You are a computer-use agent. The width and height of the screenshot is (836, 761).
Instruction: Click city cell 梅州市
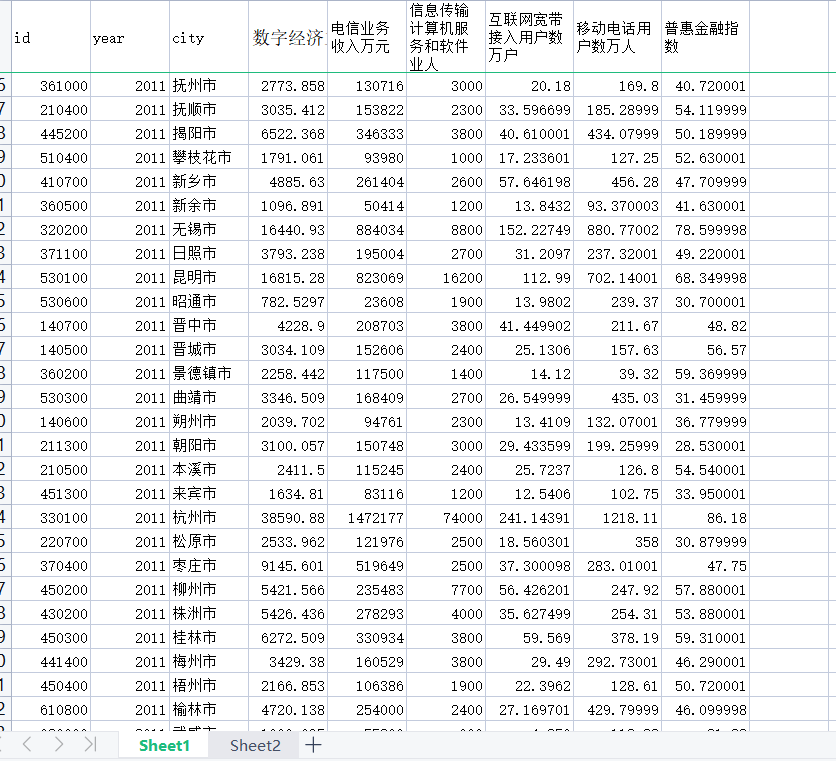tap(209, 661)
